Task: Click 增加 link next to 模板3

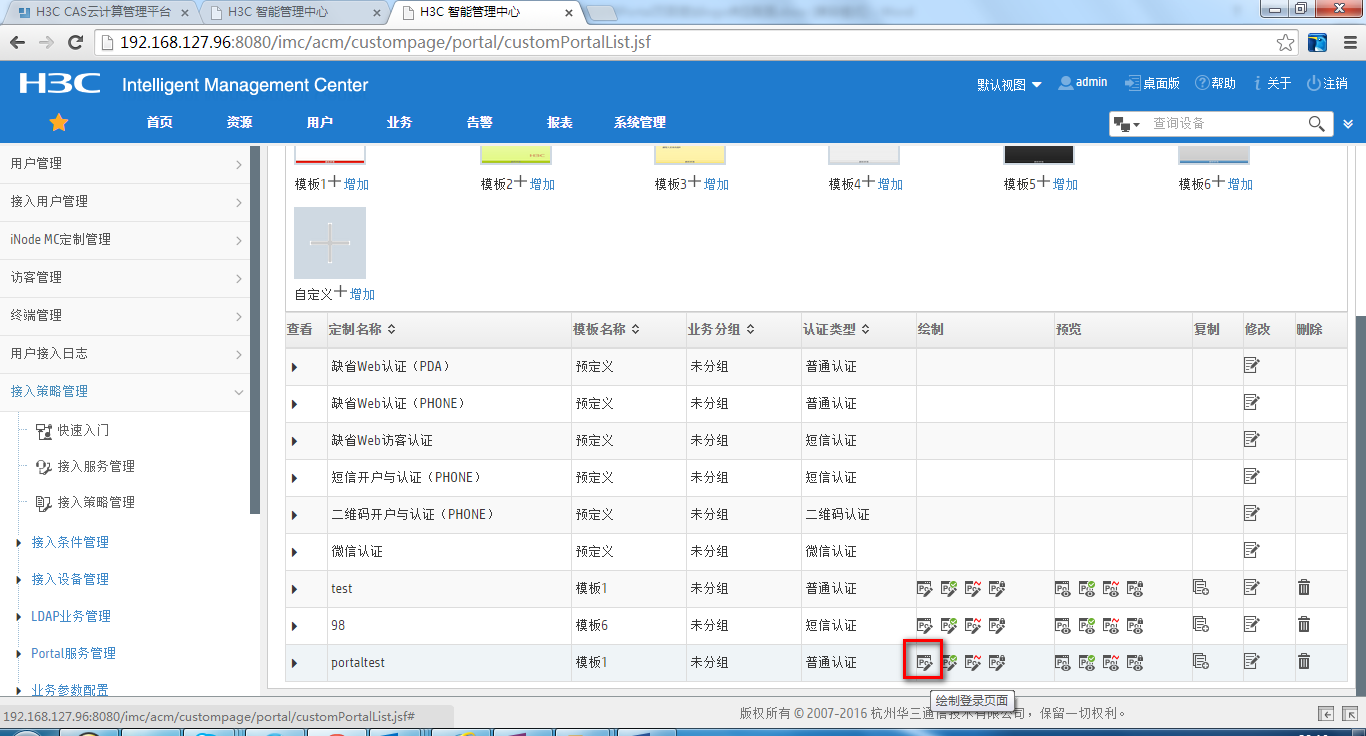Action: point(716,184)
